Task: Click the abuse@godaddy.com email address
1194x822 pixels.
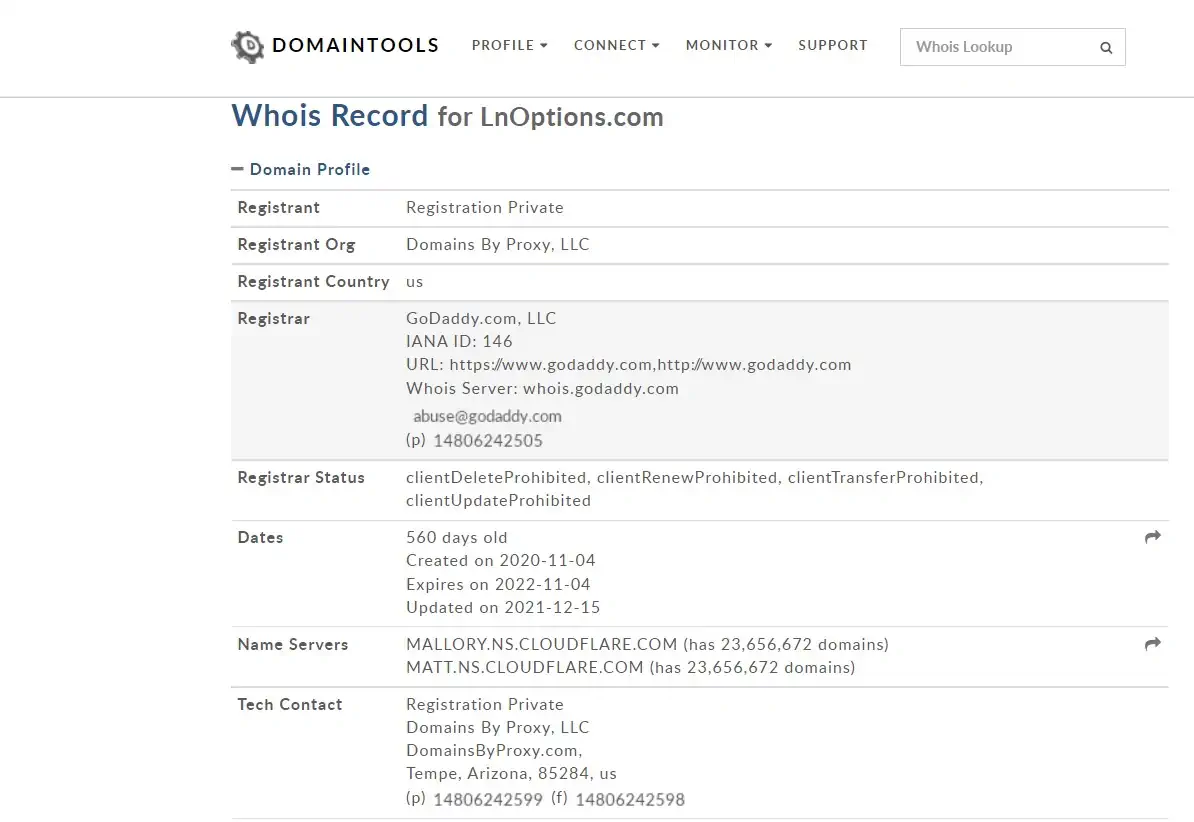Action: pyautogui.click(x=487, y=417)
